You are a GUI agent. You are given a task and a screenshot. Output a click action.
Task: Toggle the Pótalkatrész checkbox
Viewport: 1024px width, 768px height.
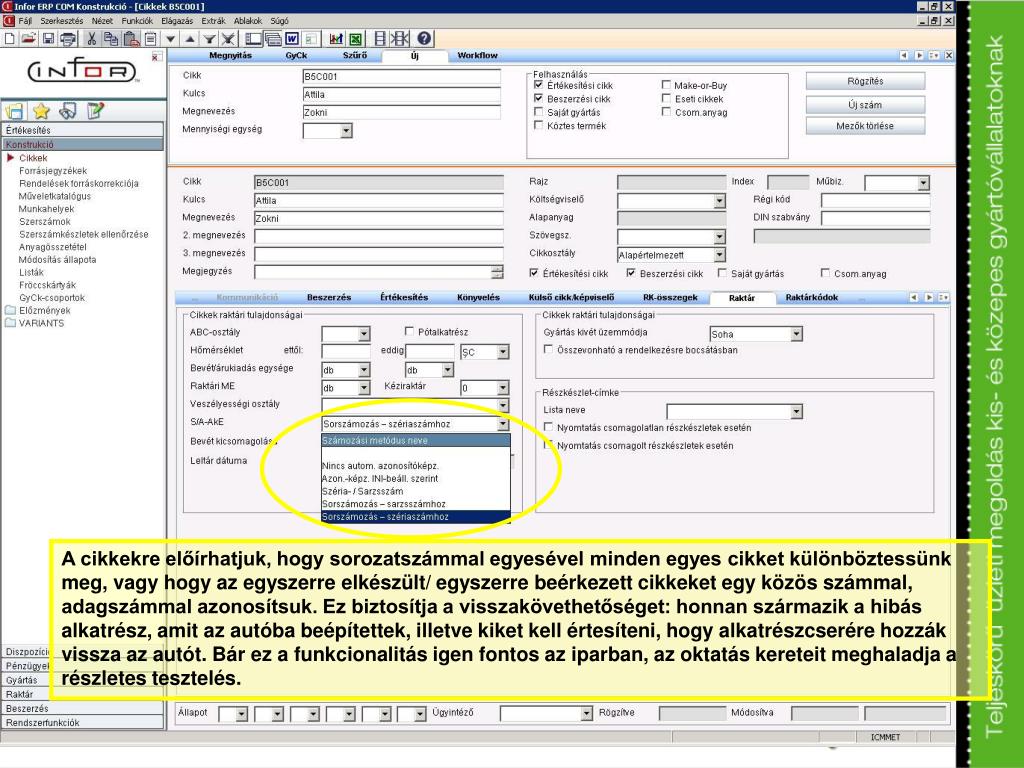(409, 332)
